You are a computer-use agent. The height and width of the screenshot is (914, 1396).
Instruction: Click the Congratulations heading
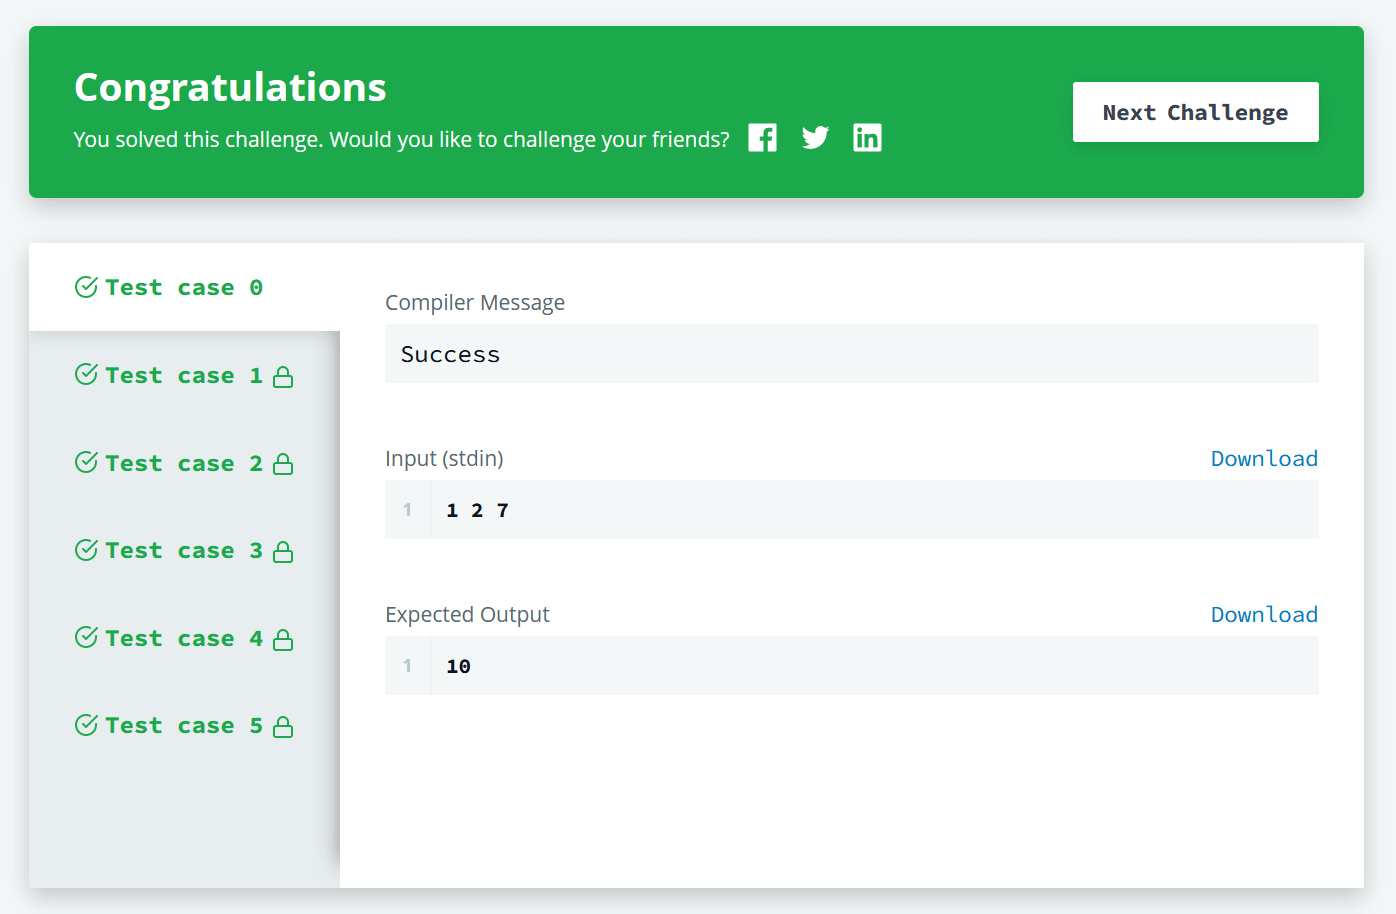229,88
